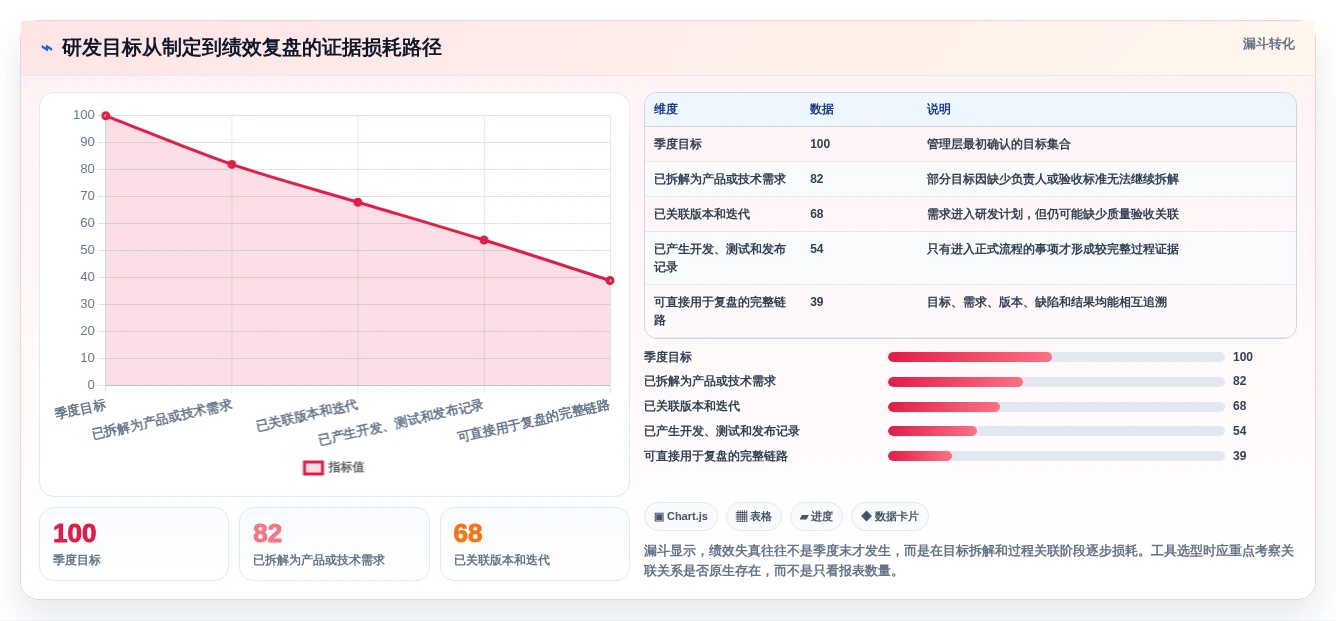Toggle the 指标值 legend swatch

pyautogui.click(x=313, y=467)
